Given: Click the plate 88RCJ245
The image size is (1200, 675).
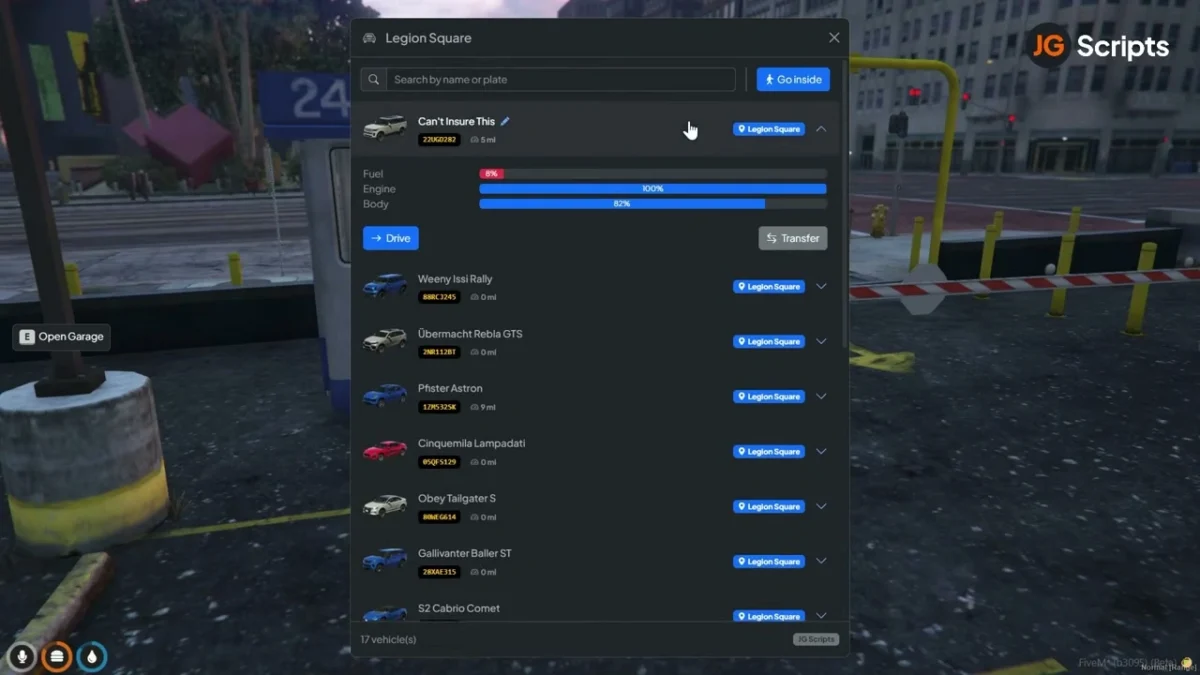Looking at the screenshot, I should coord(440,297).
